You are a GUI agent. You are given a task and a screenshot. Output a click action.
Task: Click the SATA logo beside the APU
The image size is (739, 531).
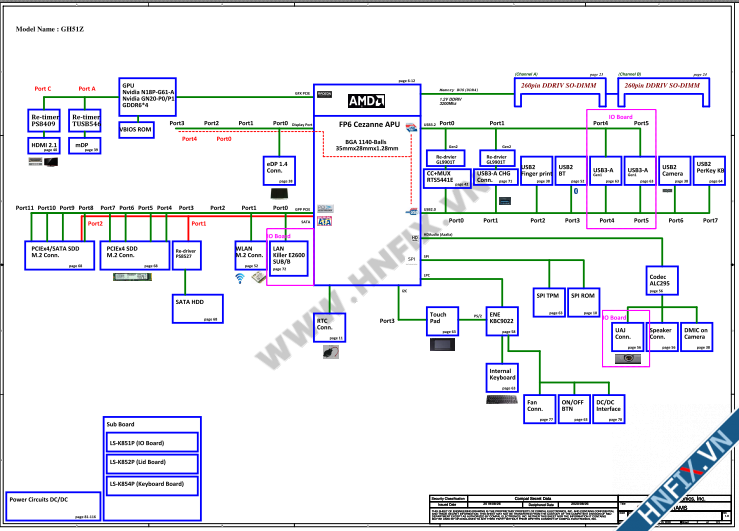click(x=322, y=221)
